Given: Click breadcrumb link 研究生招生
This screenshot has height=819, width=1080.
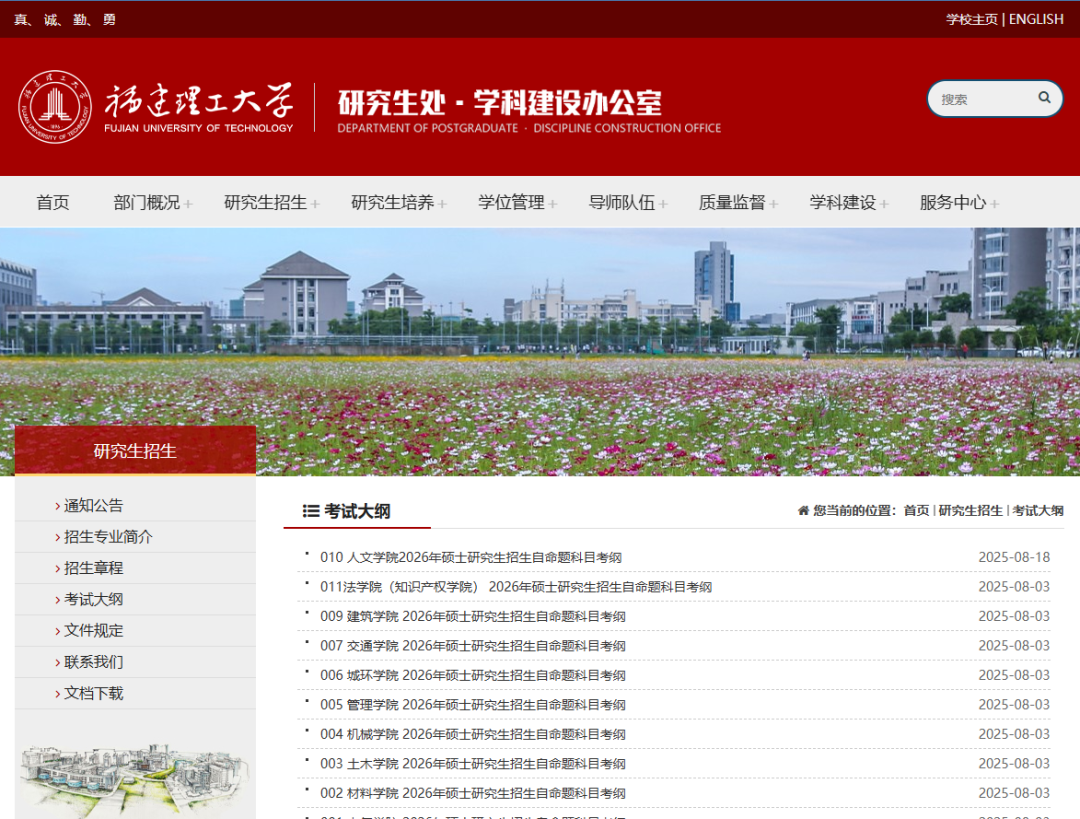Looking at the screenshot, I should click(970, 510).
